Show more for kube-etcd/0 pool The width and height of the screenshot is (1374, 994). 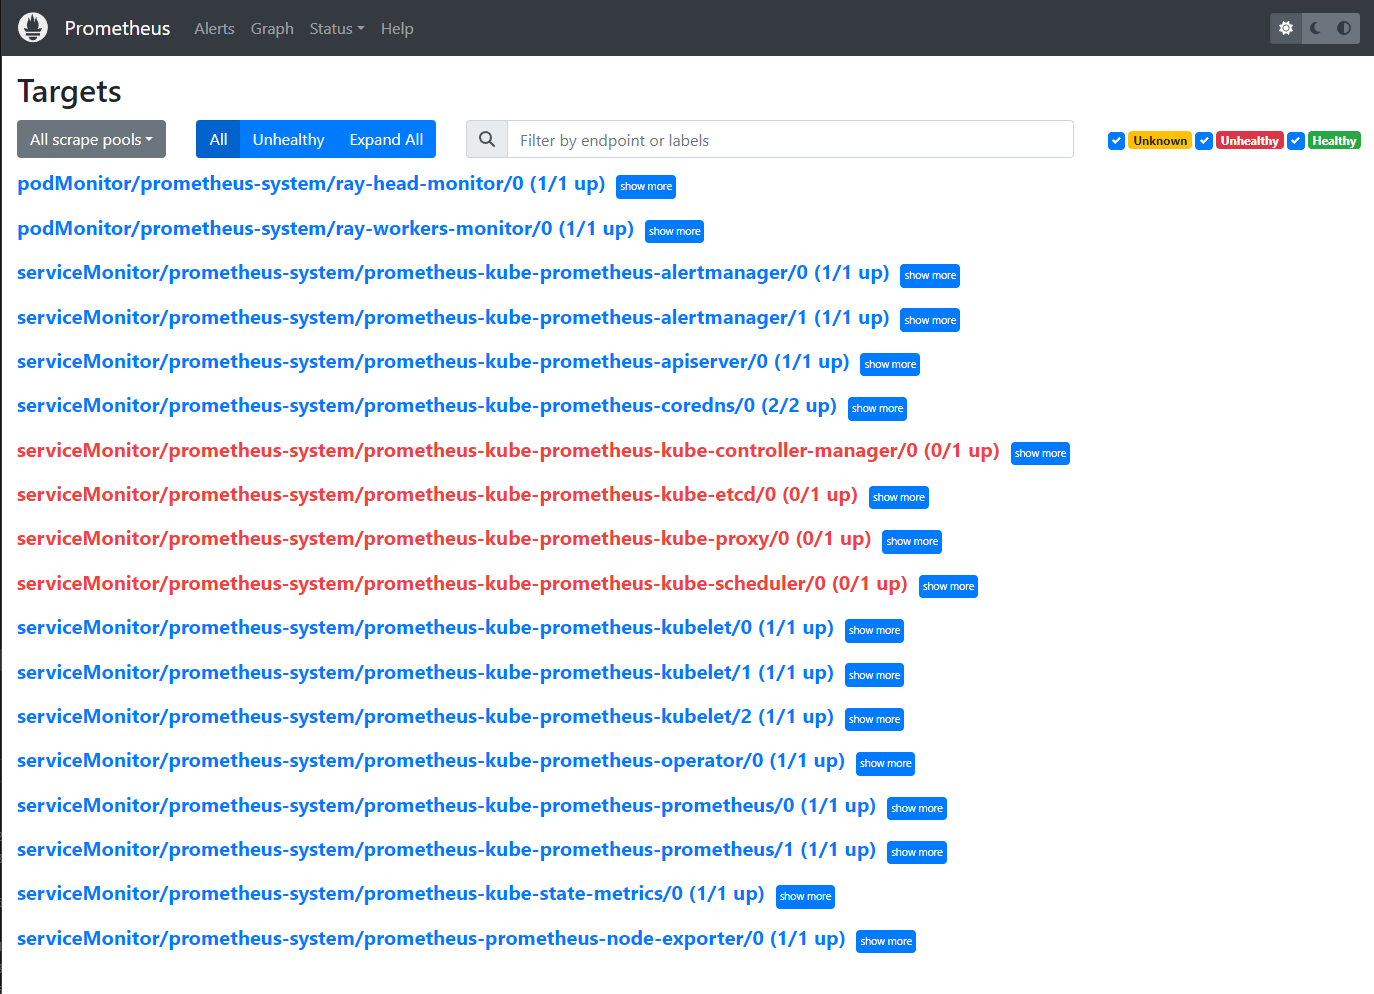tap(899, 498)
